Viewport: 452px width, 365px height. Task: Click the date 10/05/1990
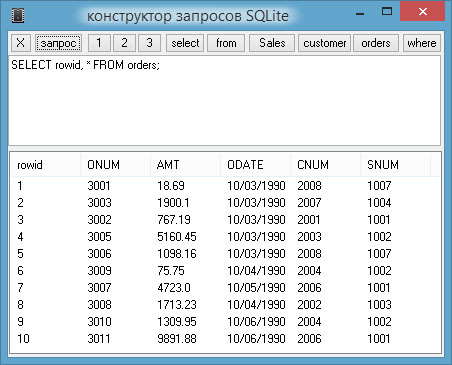tap(256, 288)
